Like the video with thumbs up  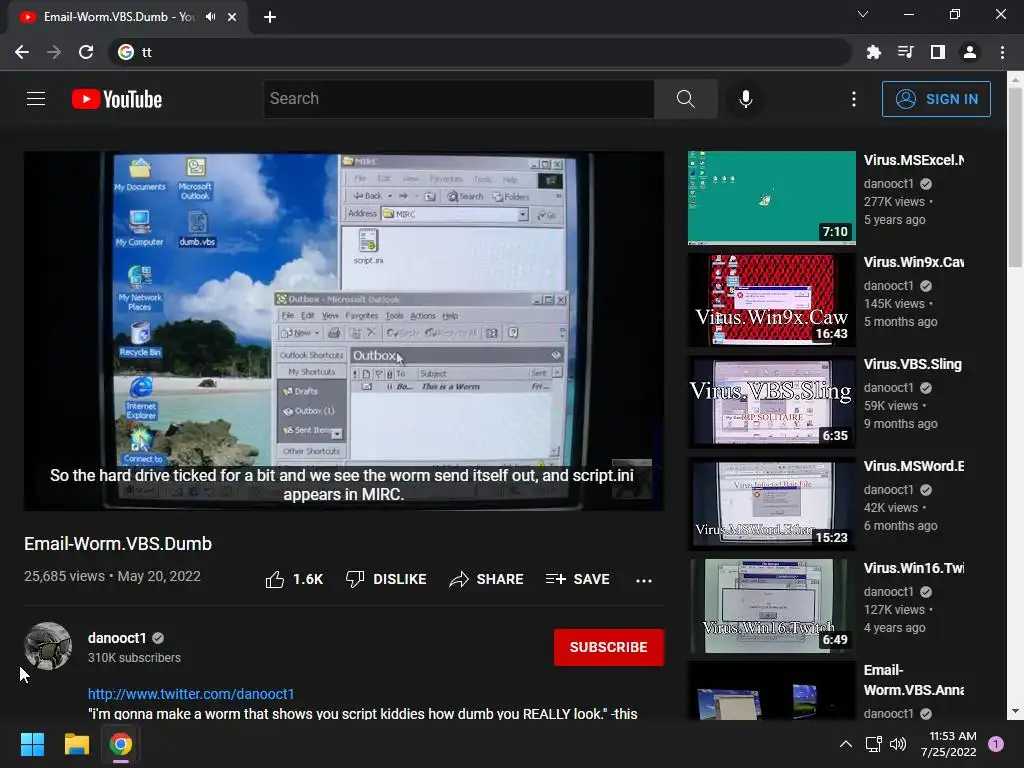pyautogui.click(x=294, y=579)
